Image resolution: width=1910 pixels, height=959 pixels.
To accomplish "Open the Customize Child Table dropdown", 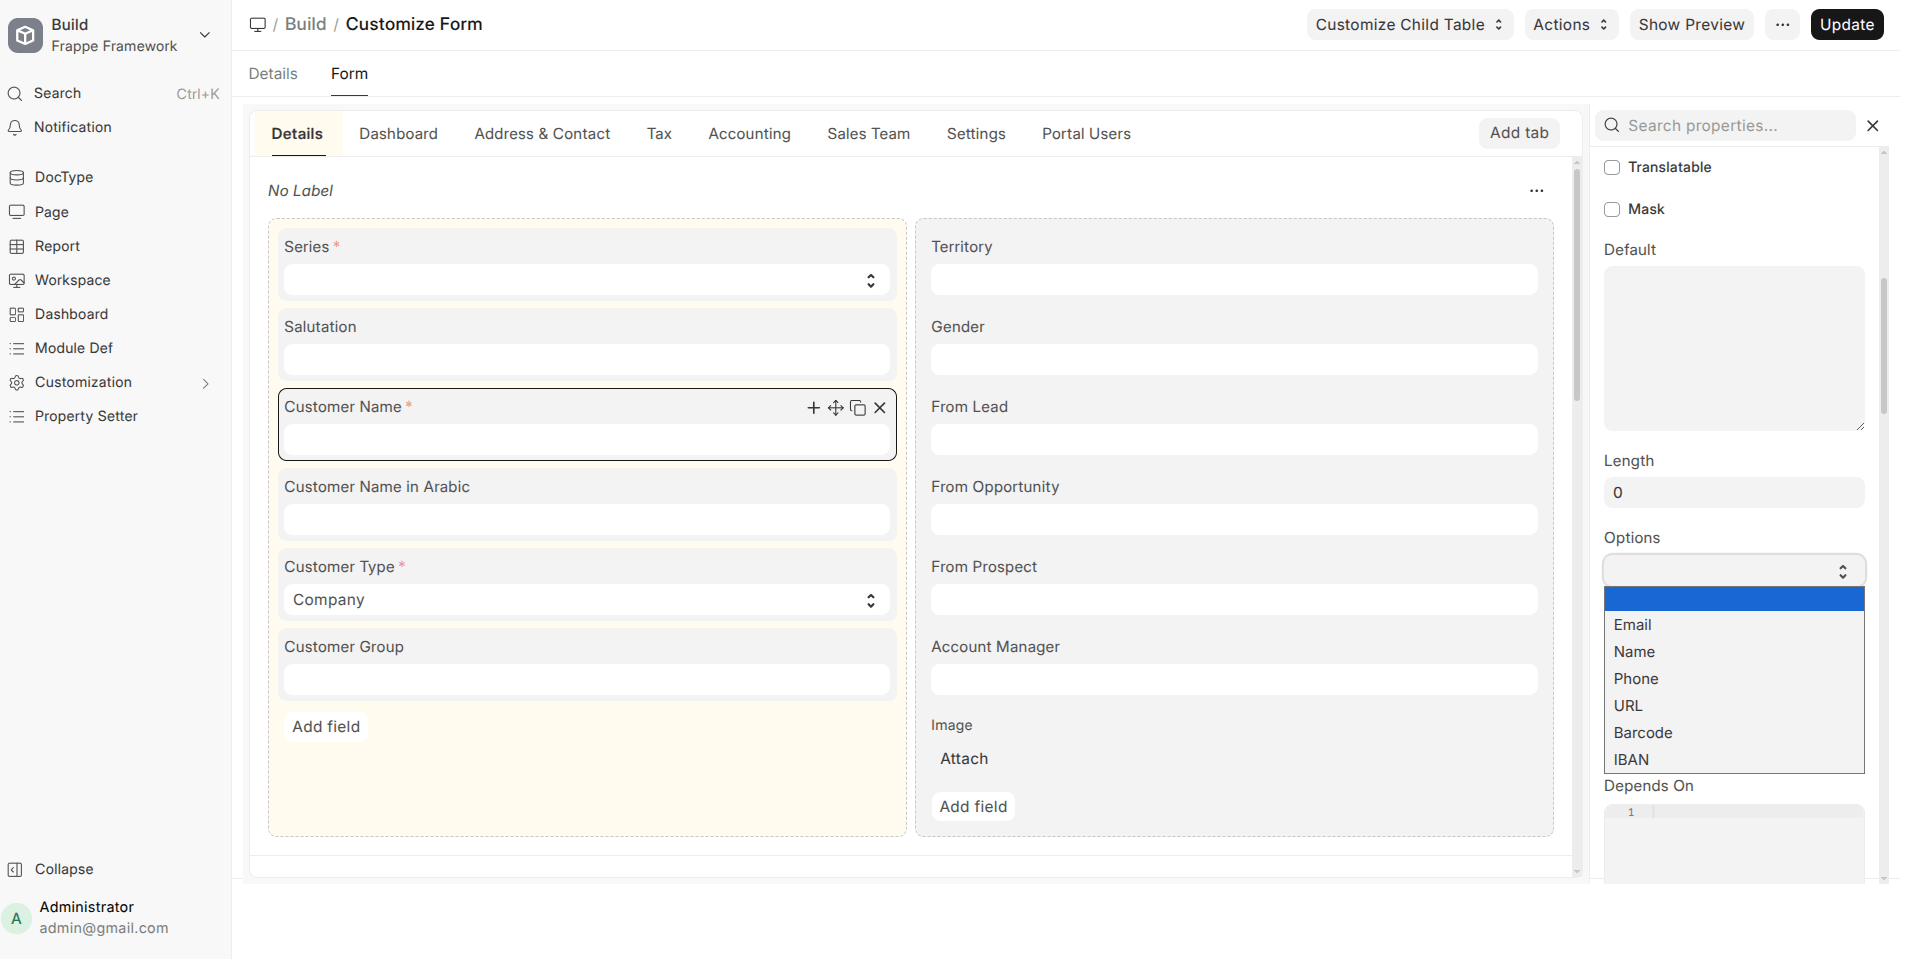I will 1408,25.
